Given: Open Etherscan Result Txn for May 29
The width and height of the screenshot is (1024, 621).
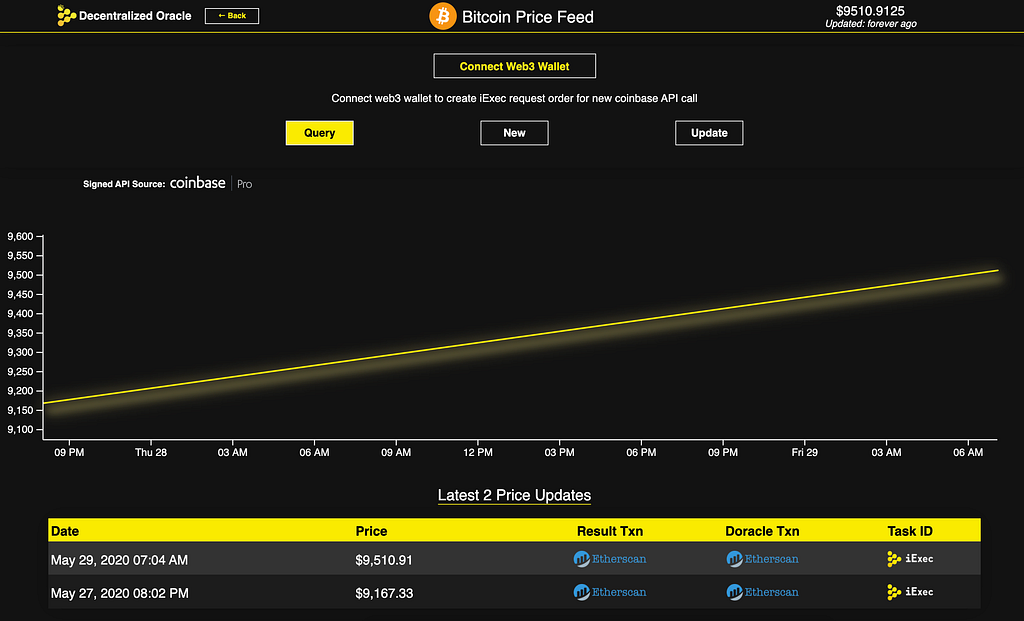Looking at the screenshot, I should (610, 559).
